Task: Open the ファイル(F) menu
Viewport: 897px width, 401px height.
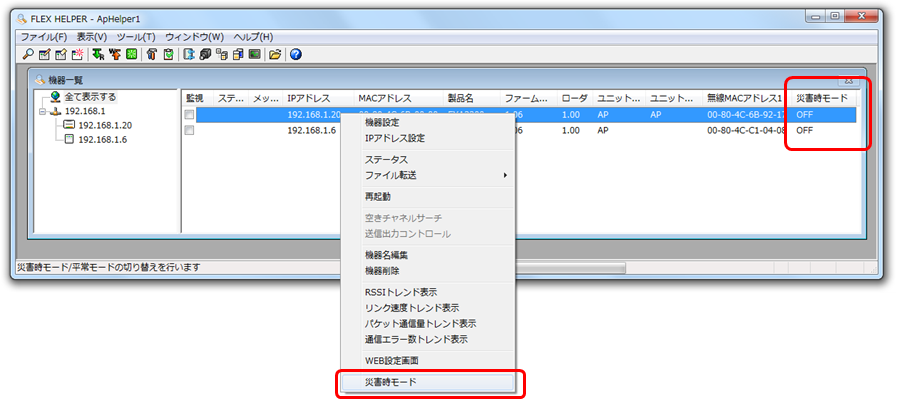Action: pyautogui.click(x=44, y=37)
